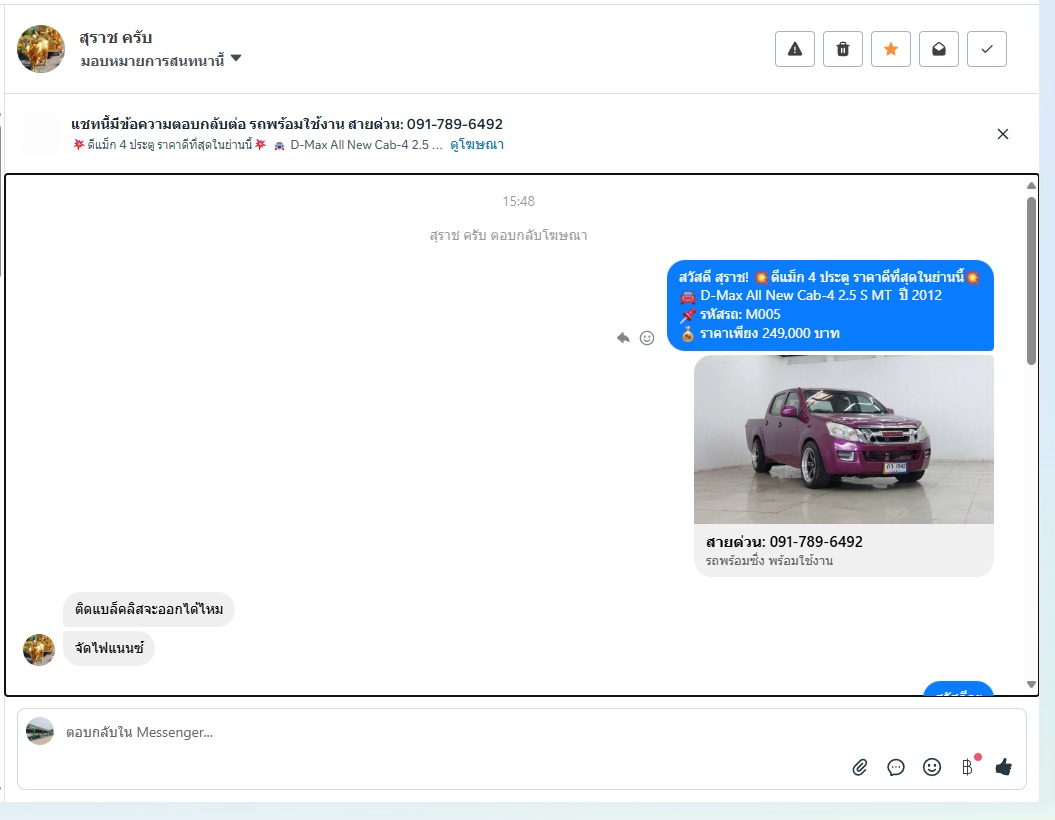Click the 'จัดไฟแนนซ์' message bubble
Image resolution: width=1055 pixels, height=820 pixels.
pos(109,648)
